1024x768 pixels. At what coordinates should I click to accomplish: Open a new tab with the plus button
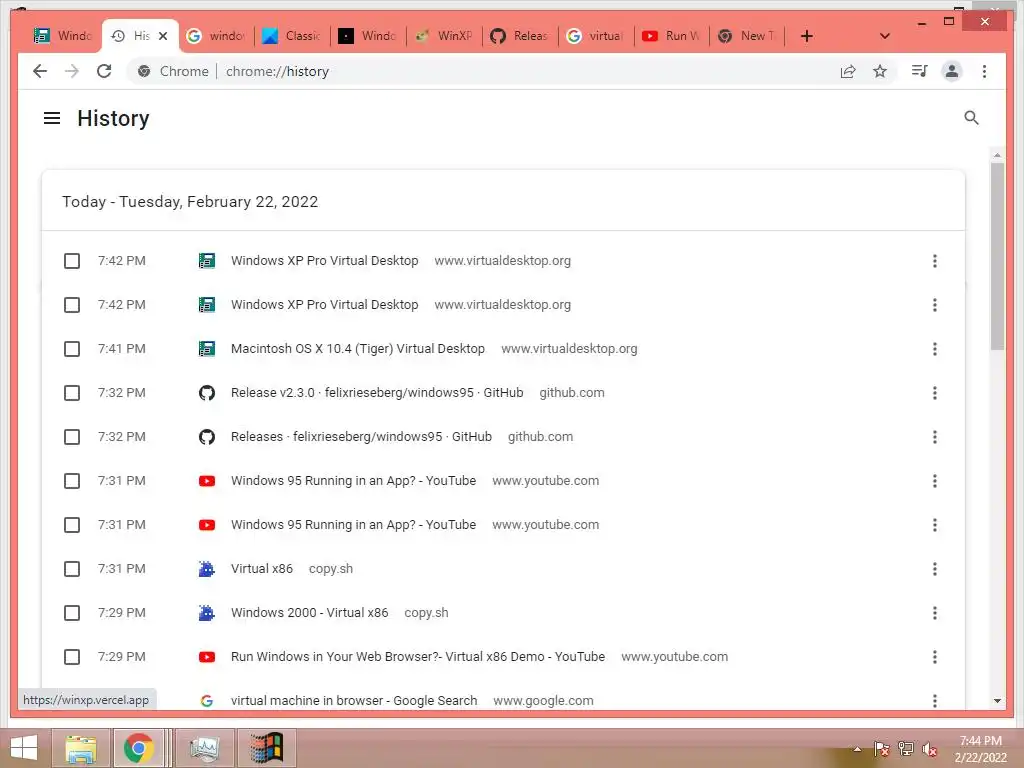pyautogui.click(x=807, y=36)
